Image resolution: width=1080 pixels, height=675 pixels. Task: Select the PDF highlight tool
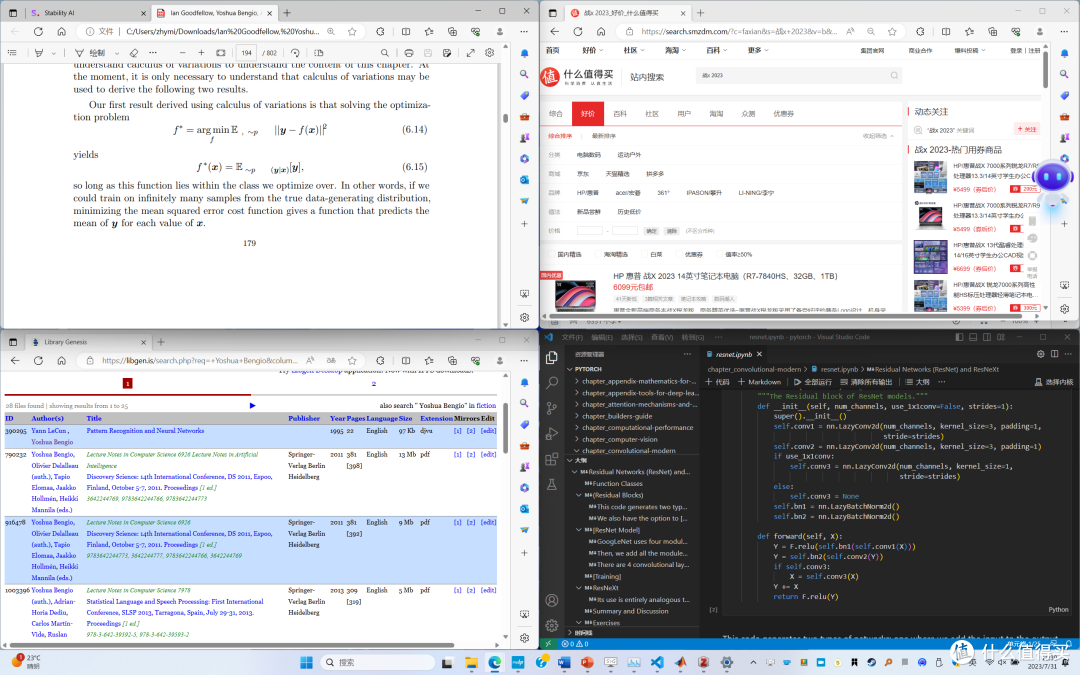(x=39, y=53)
